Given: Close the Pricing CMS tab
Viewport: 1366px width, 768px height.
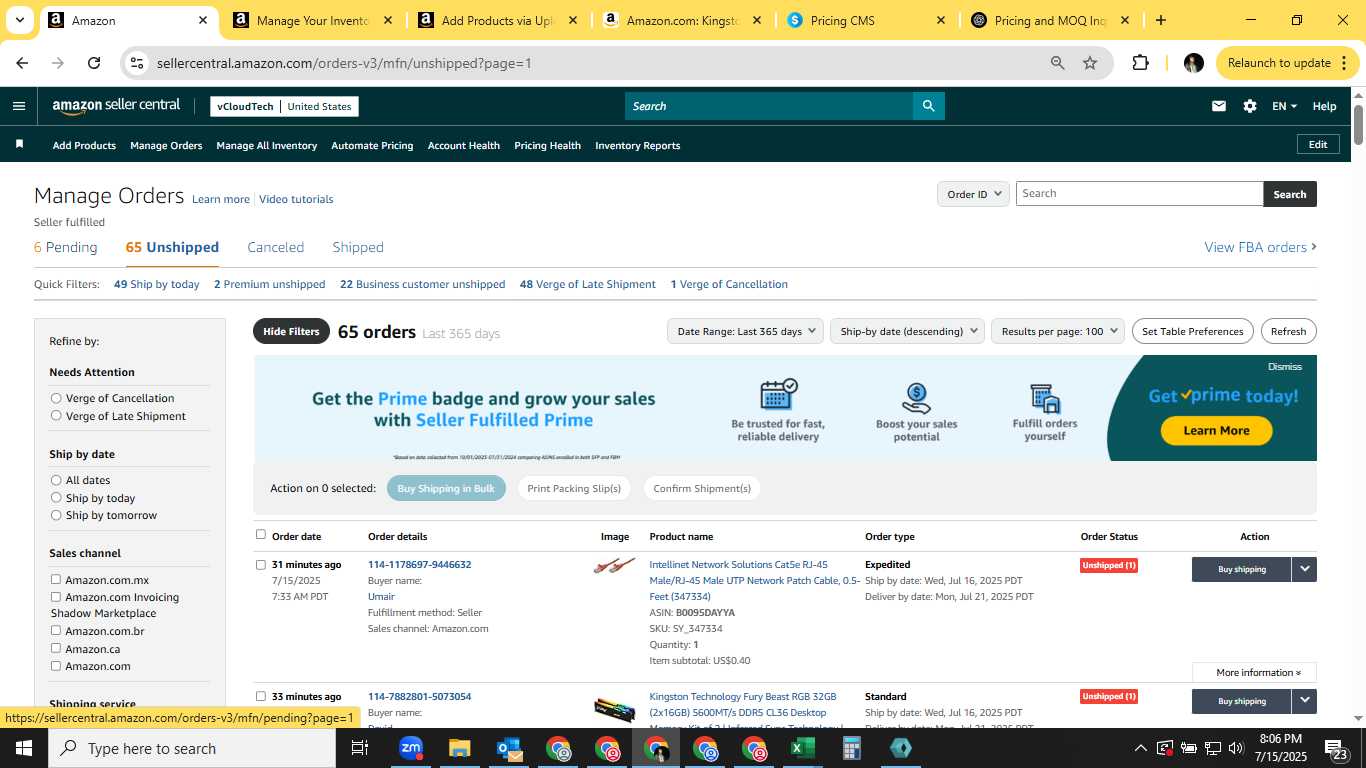Looking at the screenshot, I should tap(940, 20).
